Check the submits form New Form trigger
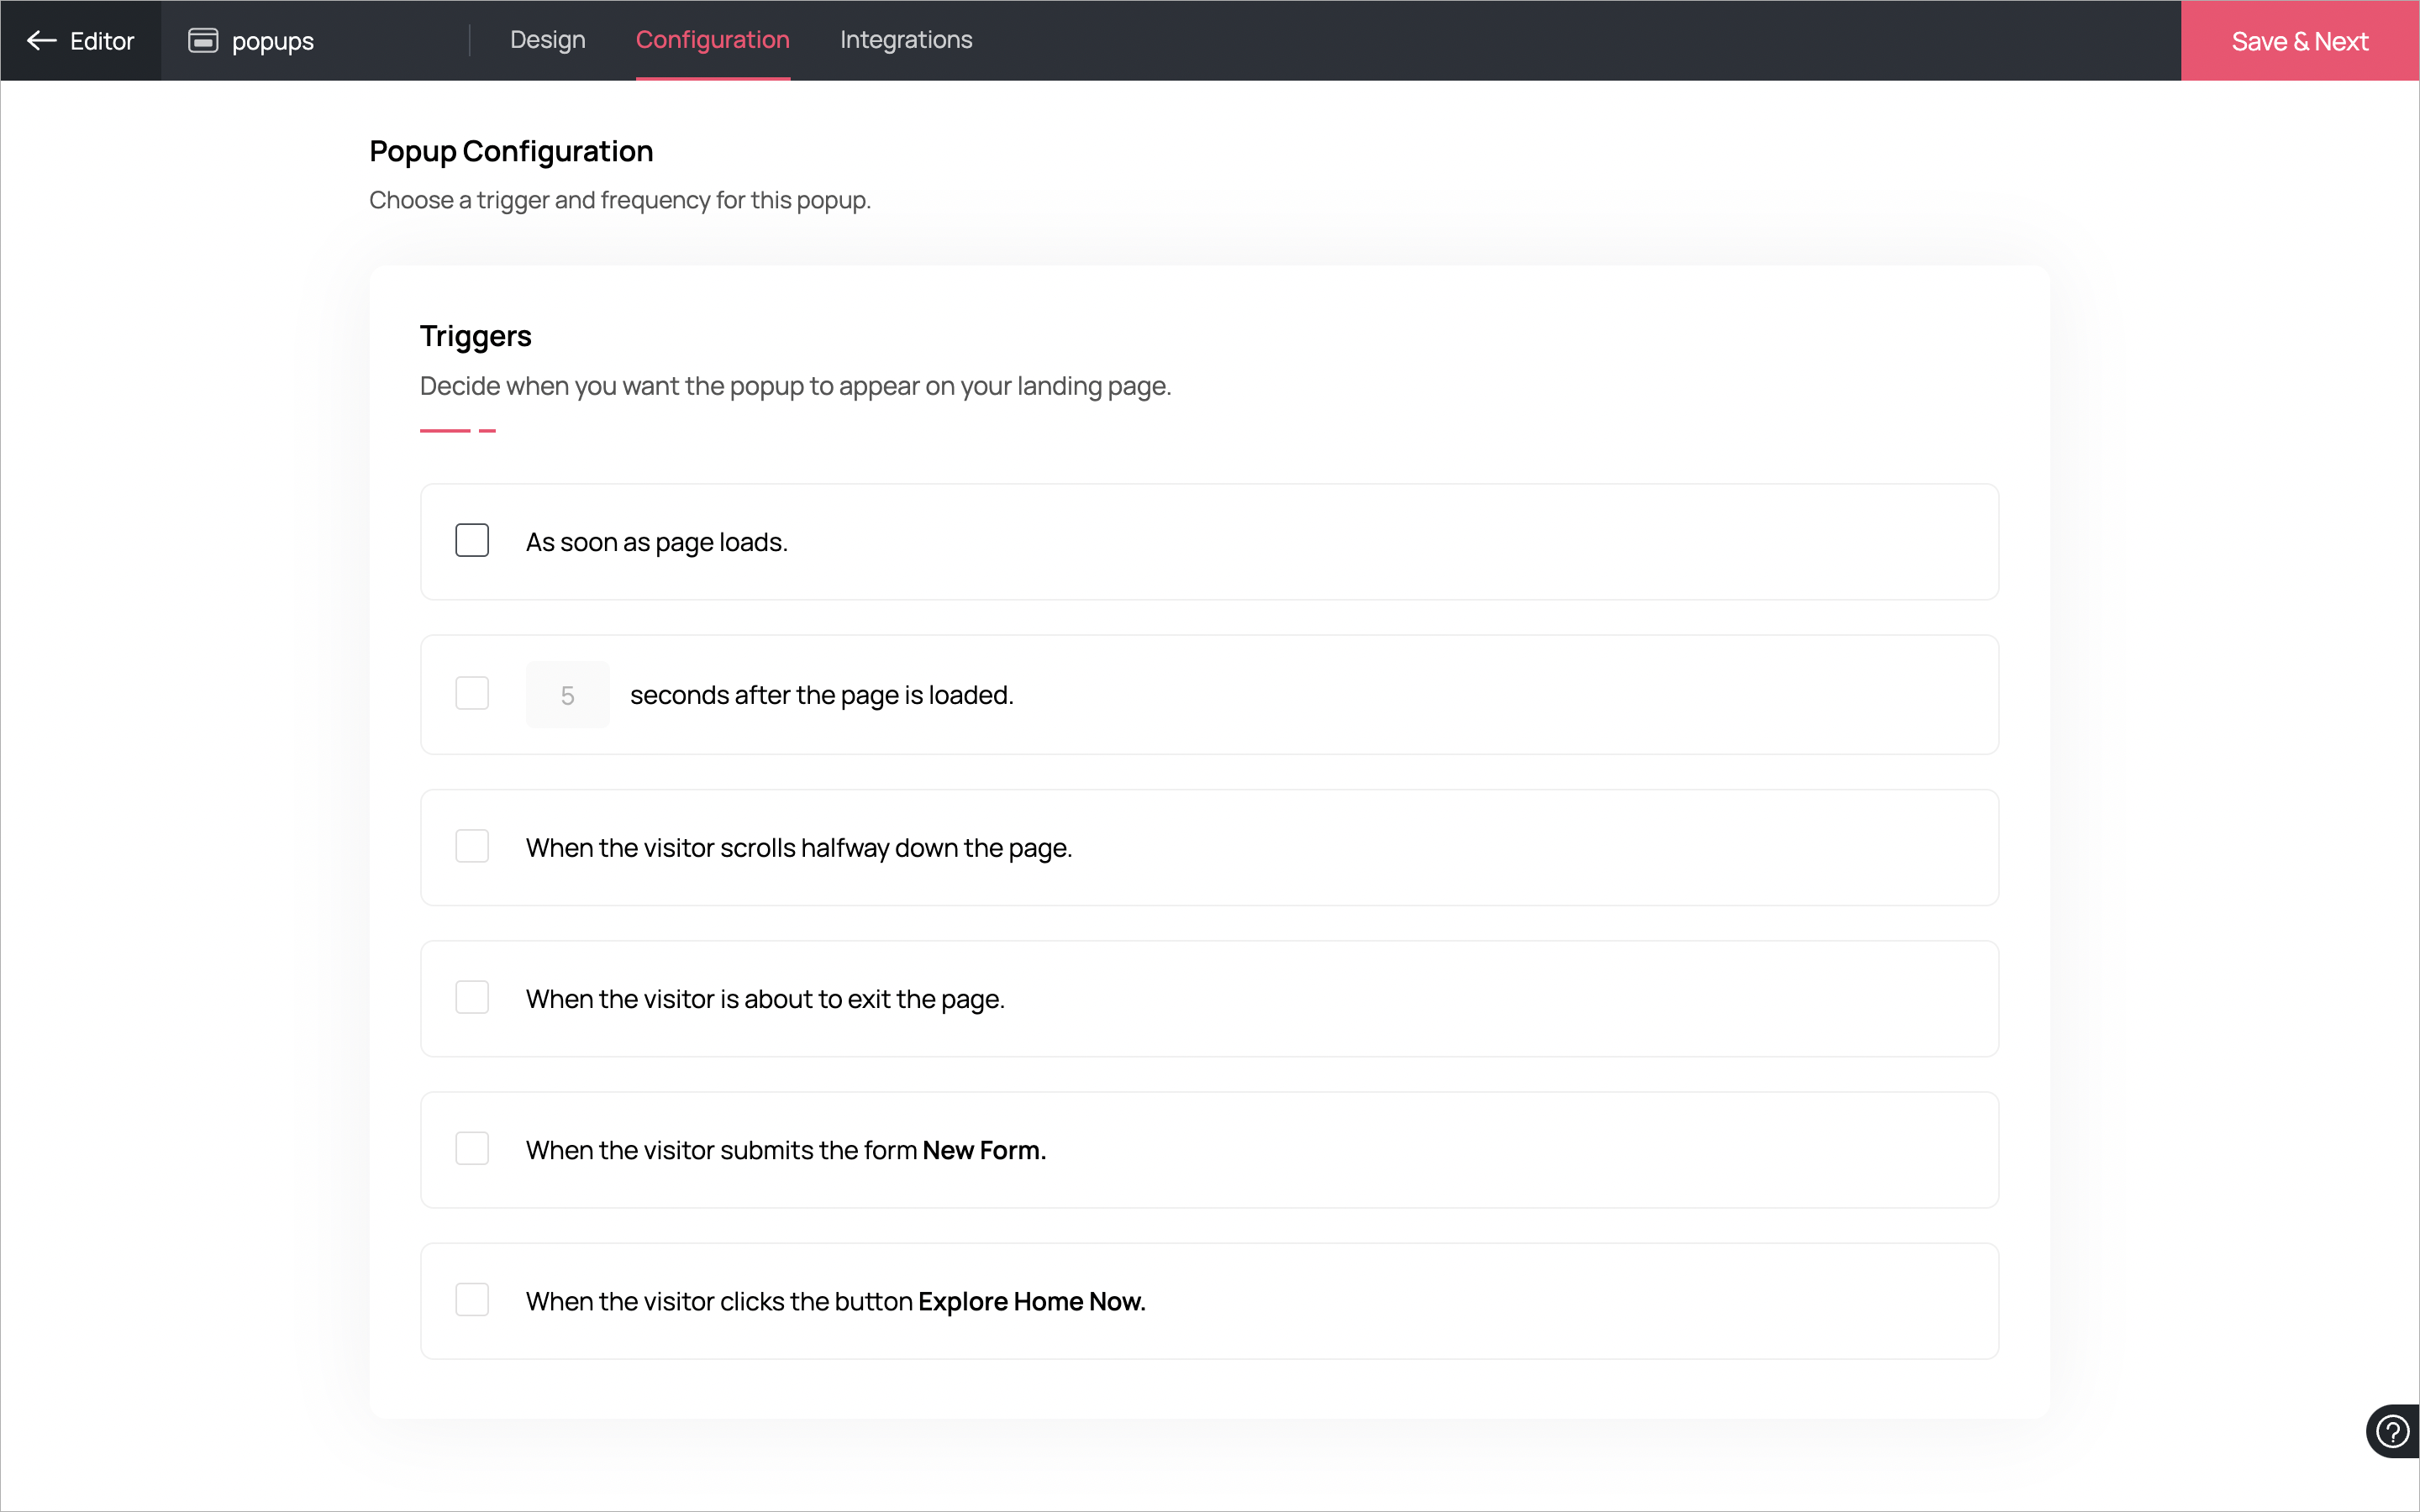Screen dimensions: 2420x1512 click(x=472, y=1149)
